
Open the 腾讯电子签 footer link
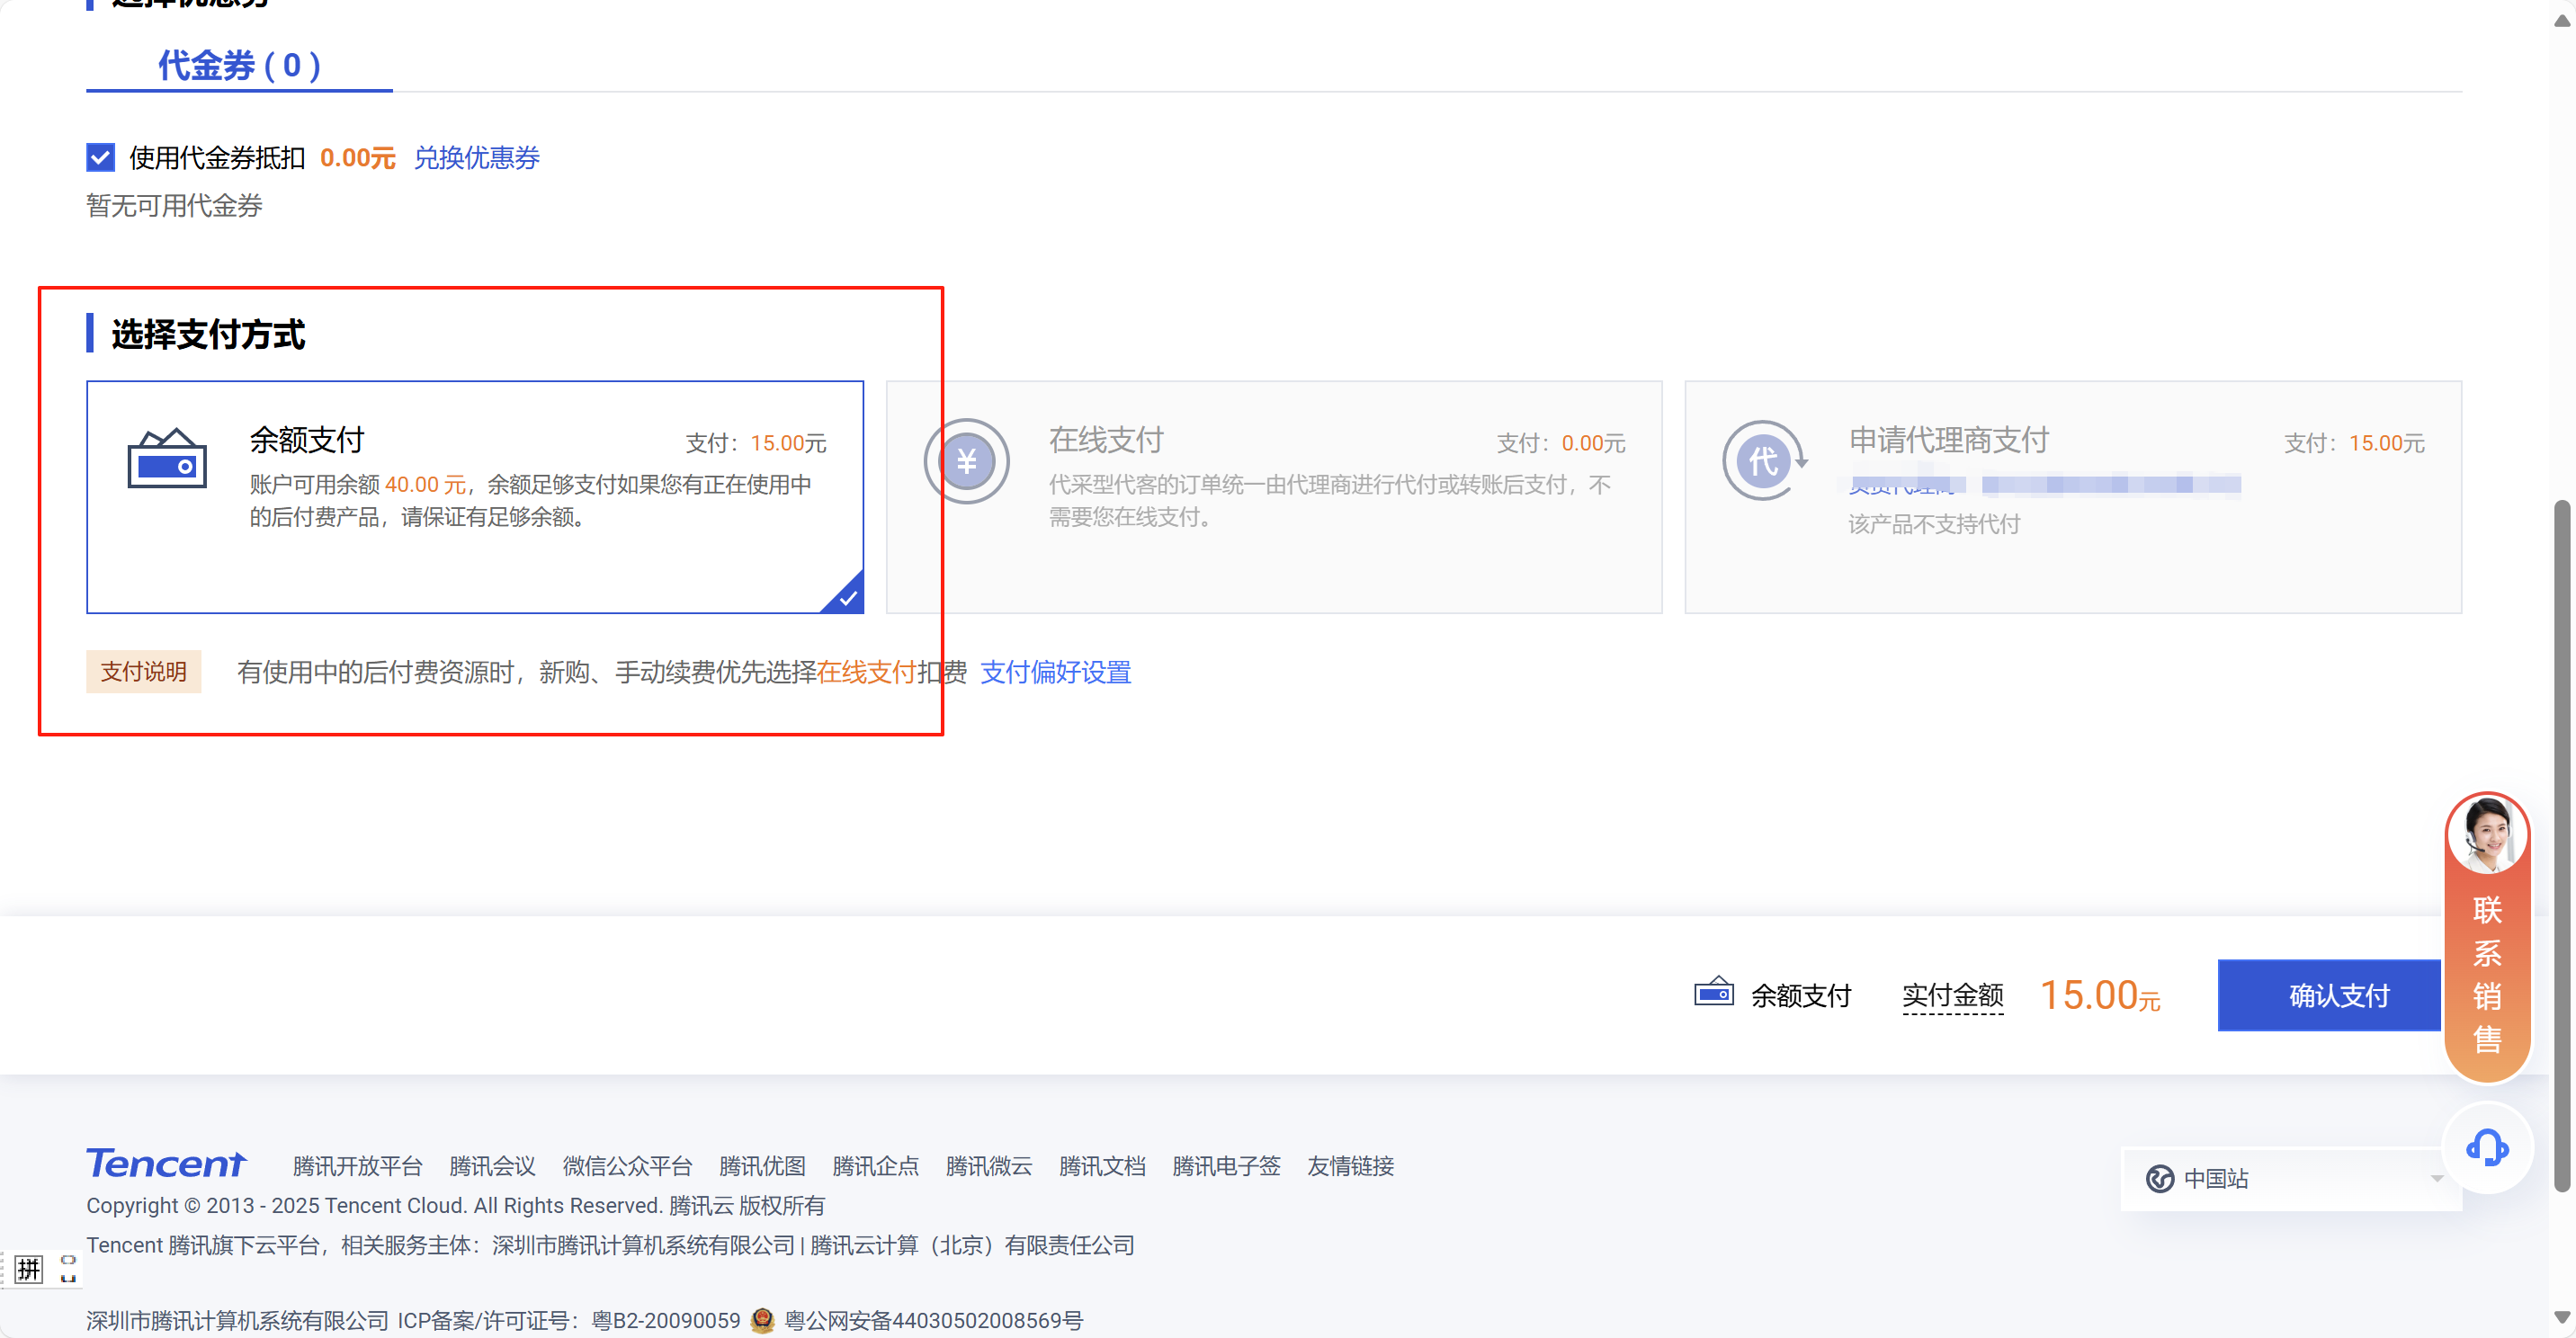(x=1227, y=1166)
